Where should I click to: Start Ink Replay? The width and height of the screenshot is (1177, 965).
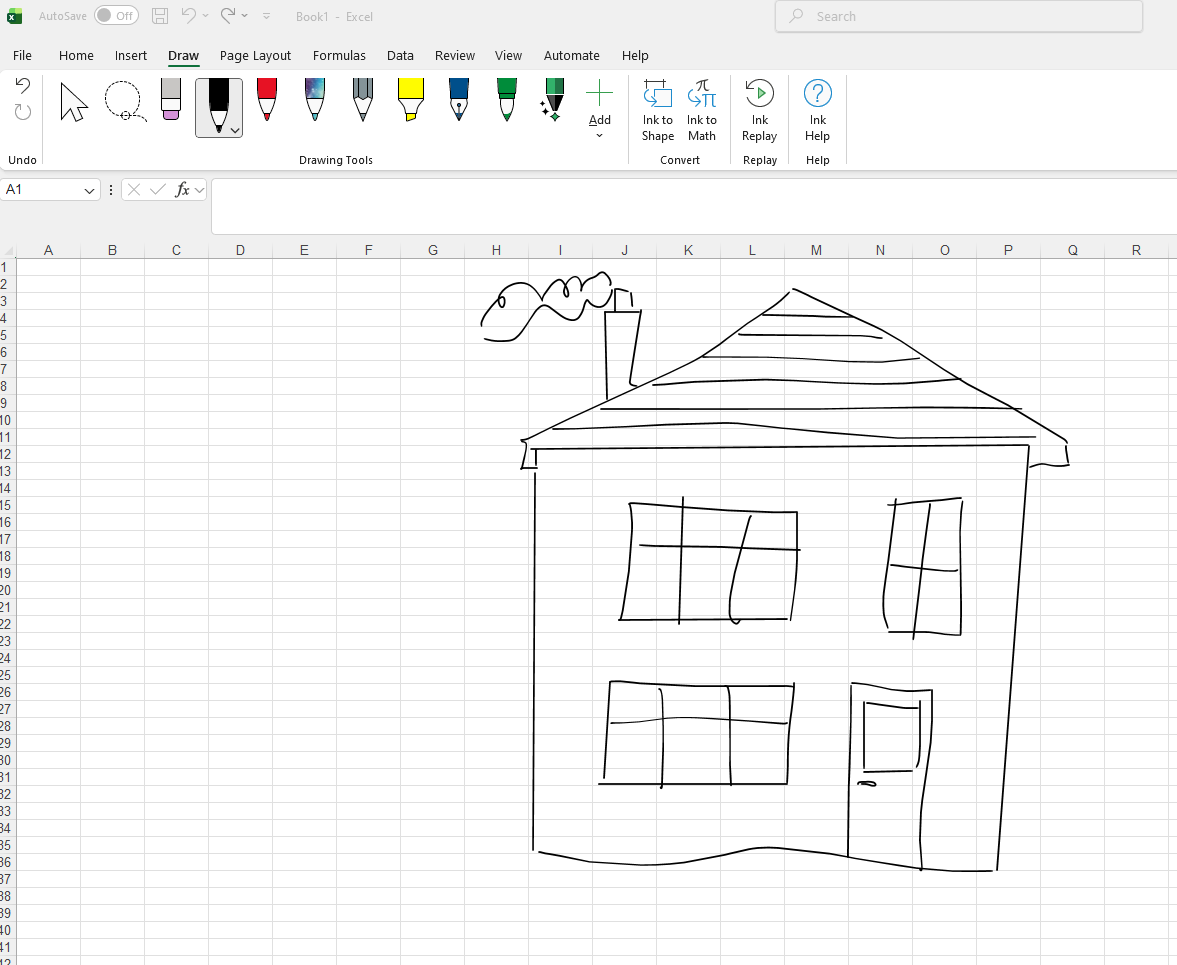[759, 110]
